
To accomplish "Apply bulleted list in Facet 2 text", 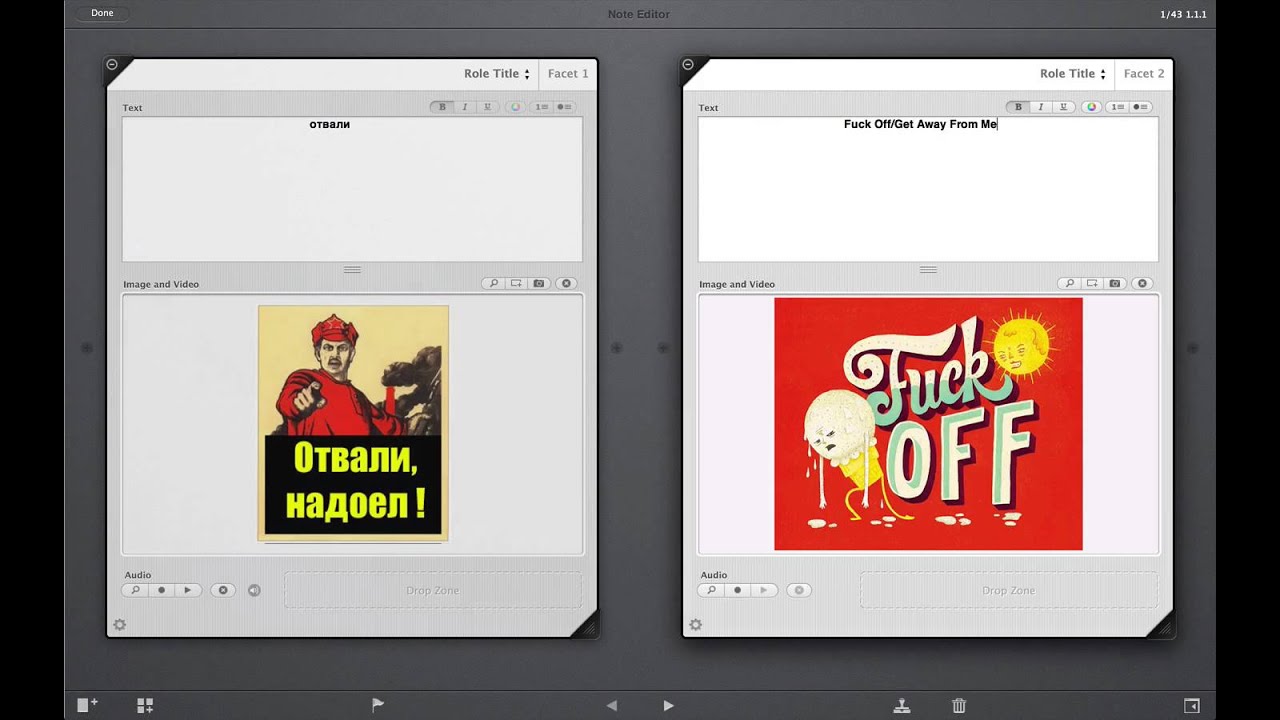I will 1140,107.
